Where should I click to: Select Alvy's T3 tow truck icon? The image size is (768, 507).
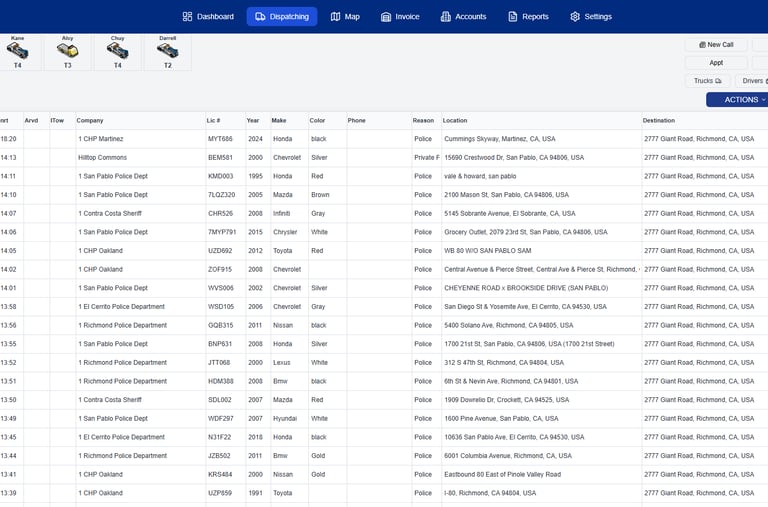pos(68,52)
